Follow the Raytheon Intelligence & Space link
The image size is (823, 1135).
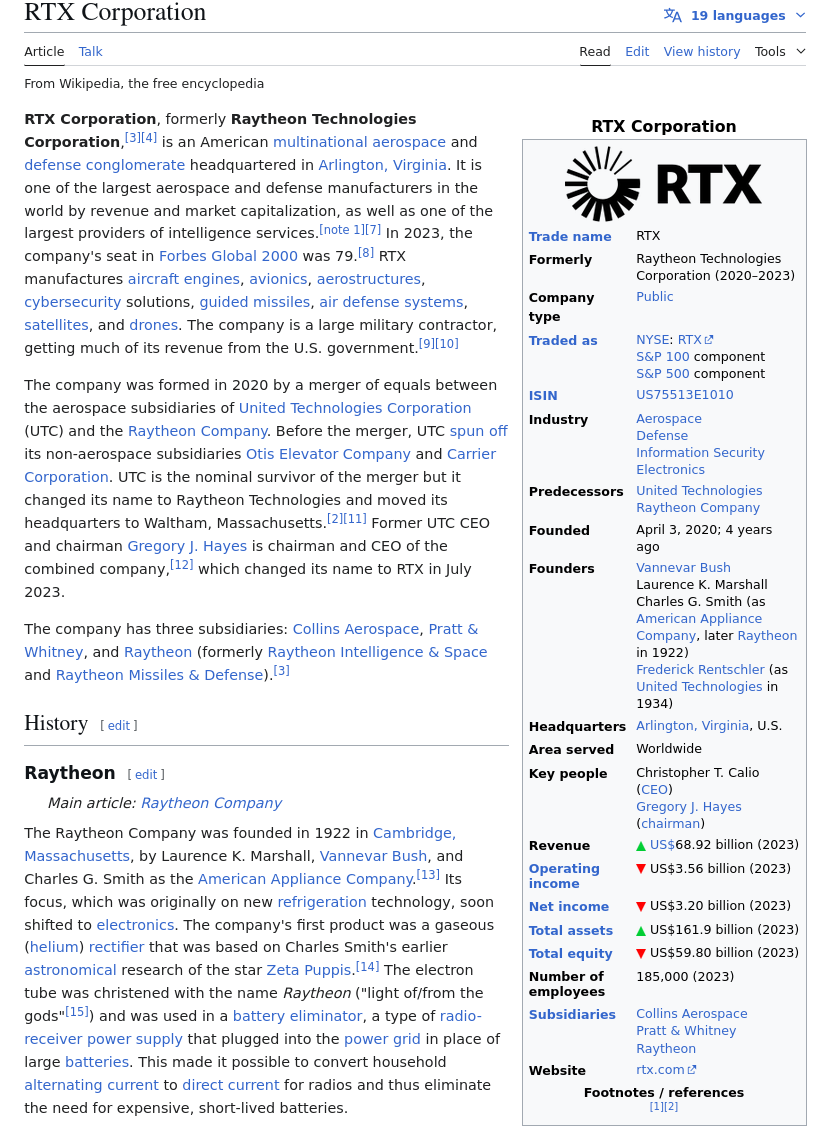point(377,652)
